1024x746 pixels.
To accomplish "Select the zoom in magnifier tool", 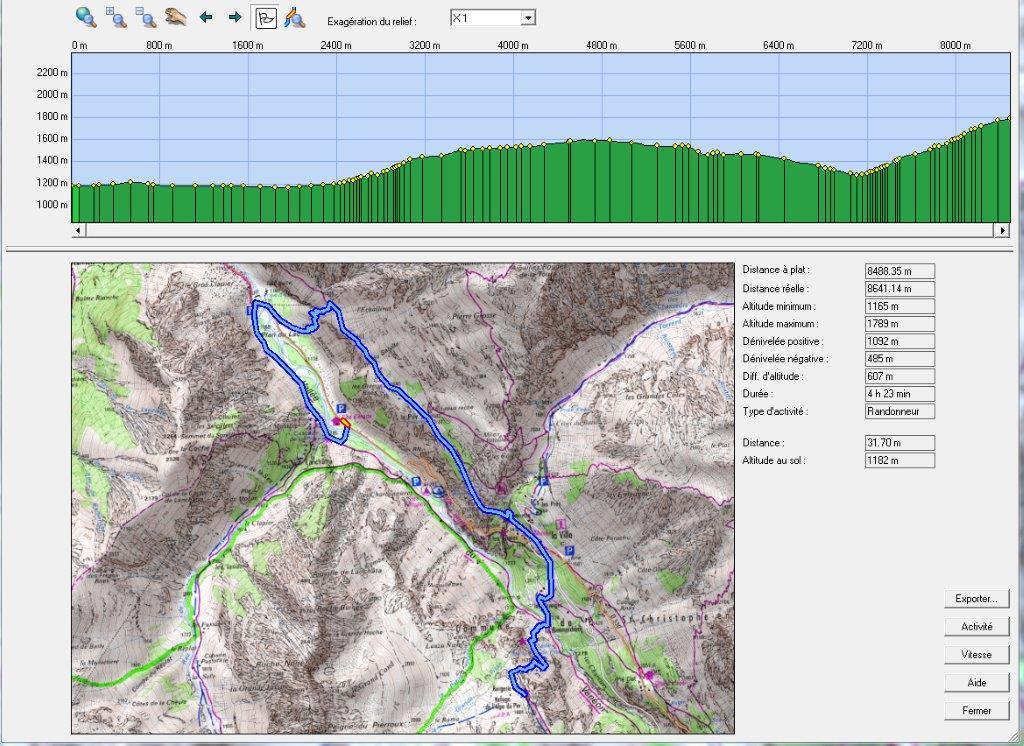I will pyautogui.click(x=116, y=17).
